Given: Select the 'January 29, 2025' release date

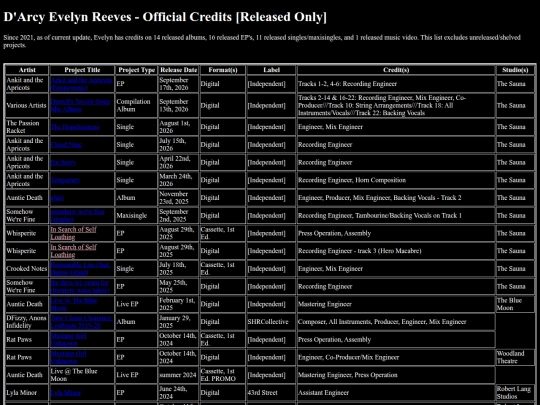Looking at the screenshot, I should (178, 322).
